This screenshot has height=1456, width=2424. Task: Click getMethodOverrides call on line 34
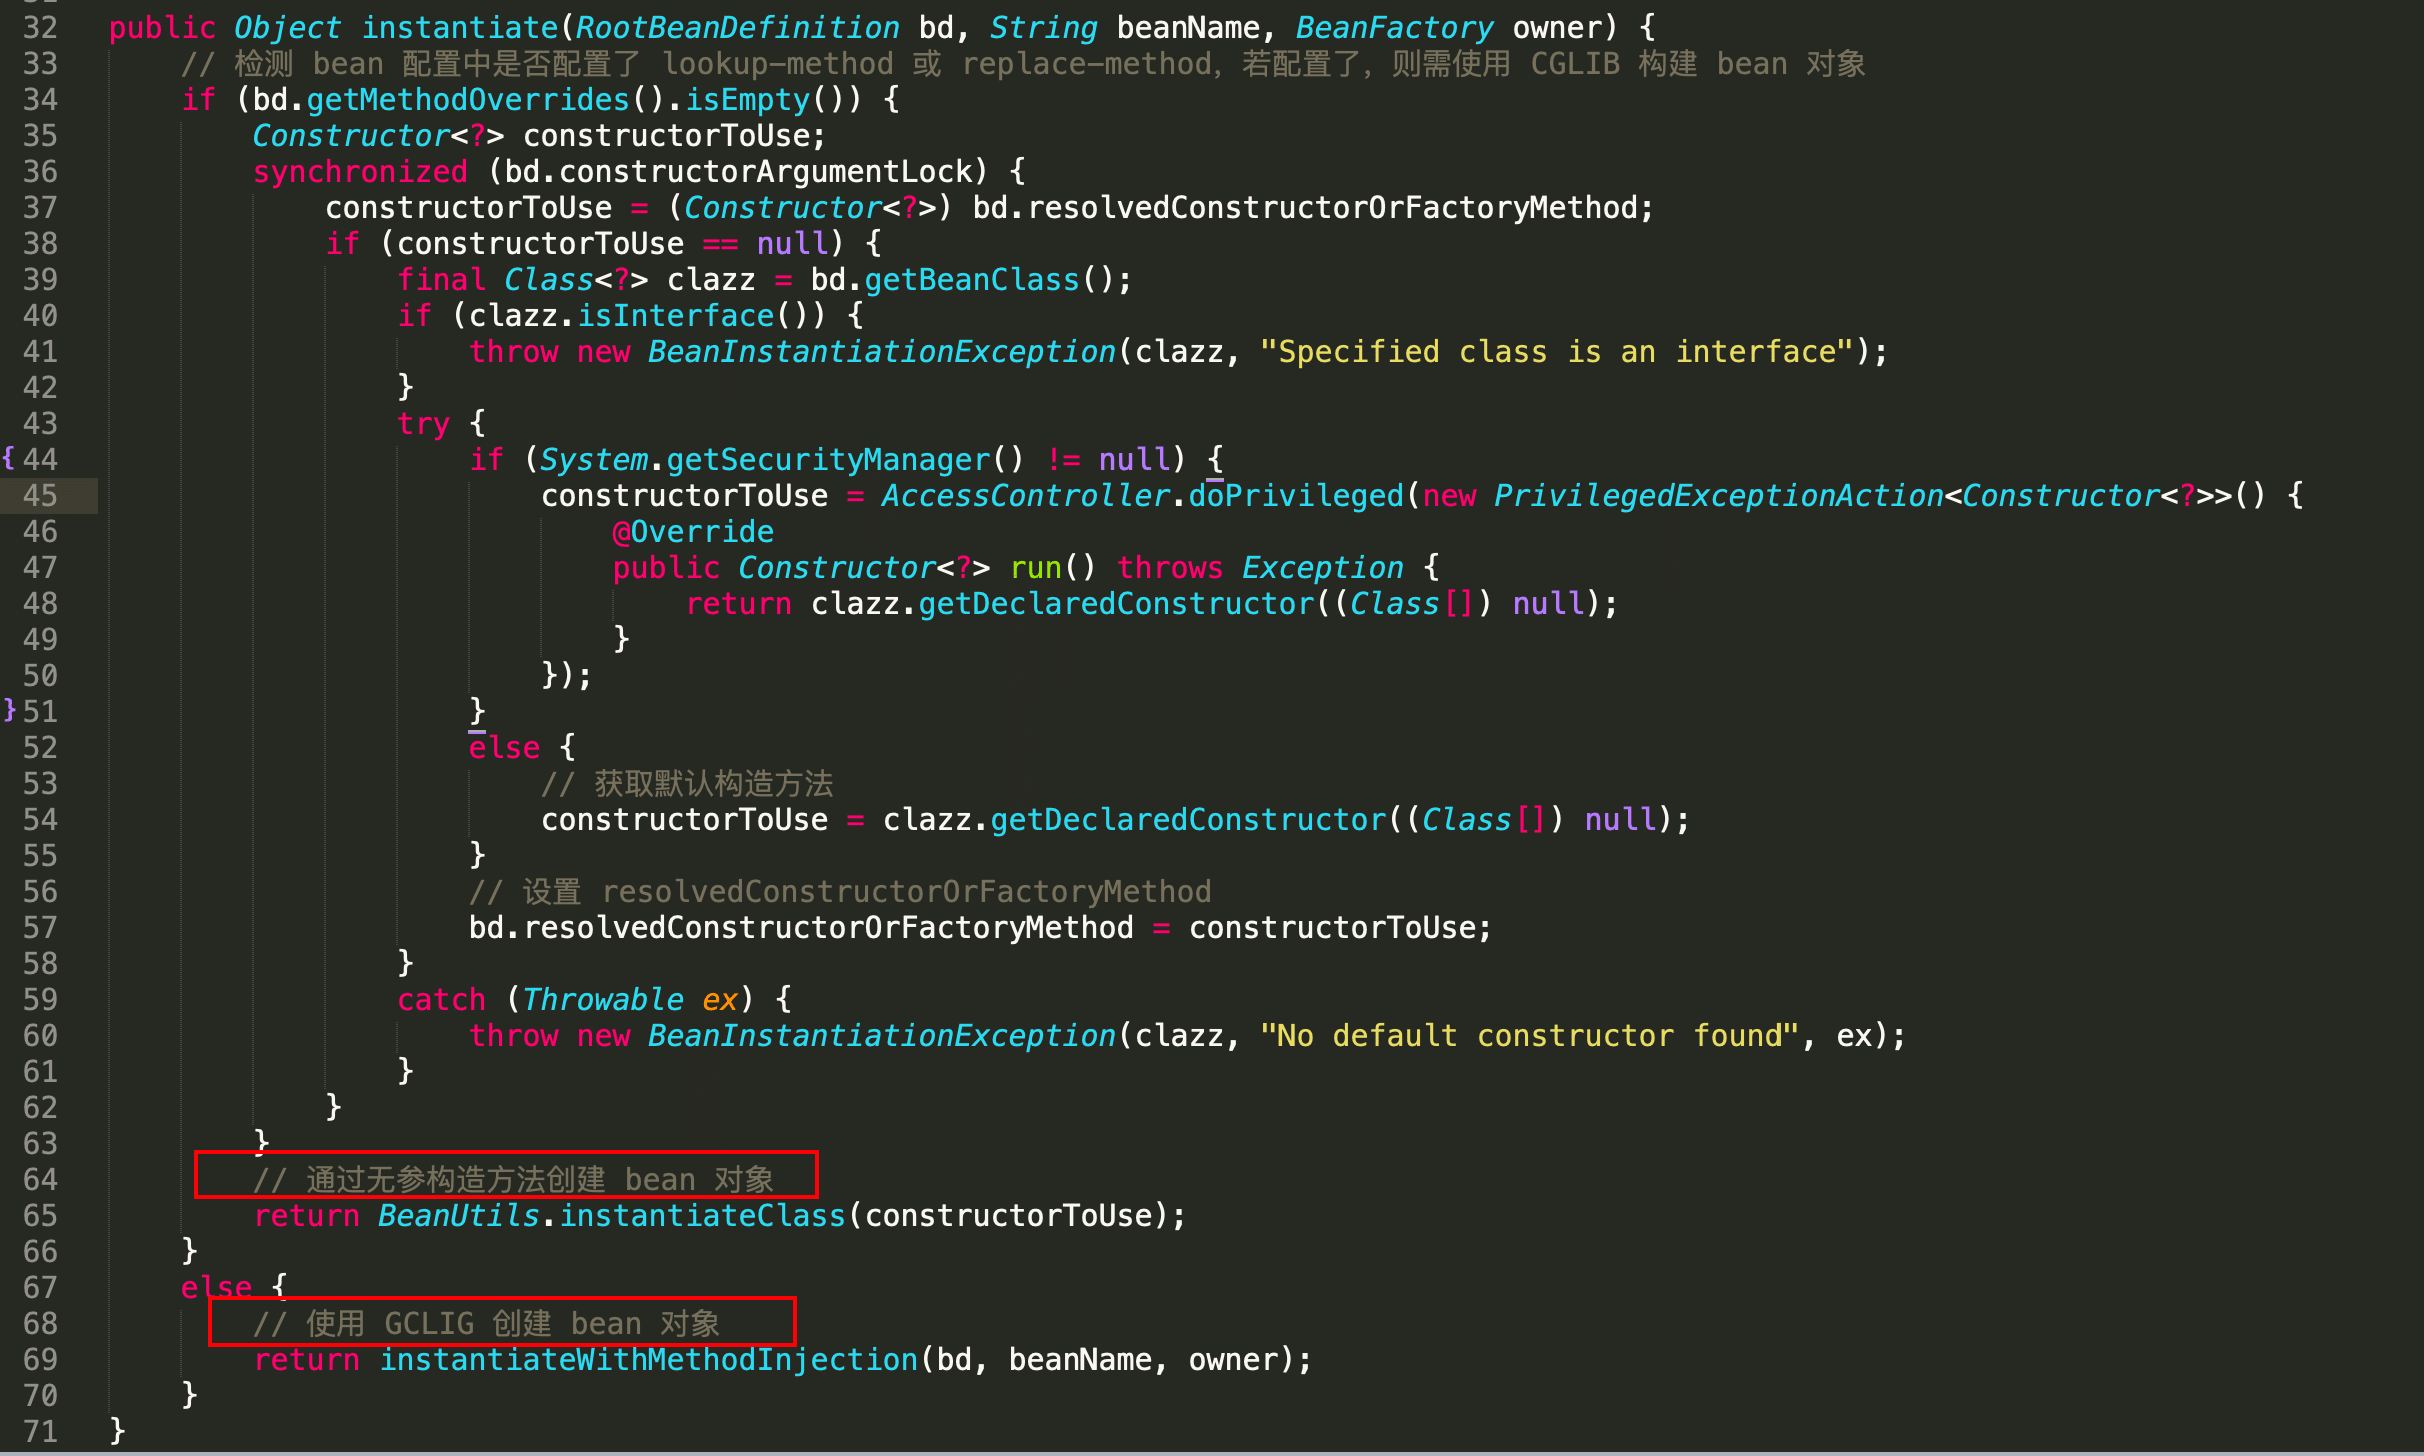pyautogui.click(x=468, y=99)
